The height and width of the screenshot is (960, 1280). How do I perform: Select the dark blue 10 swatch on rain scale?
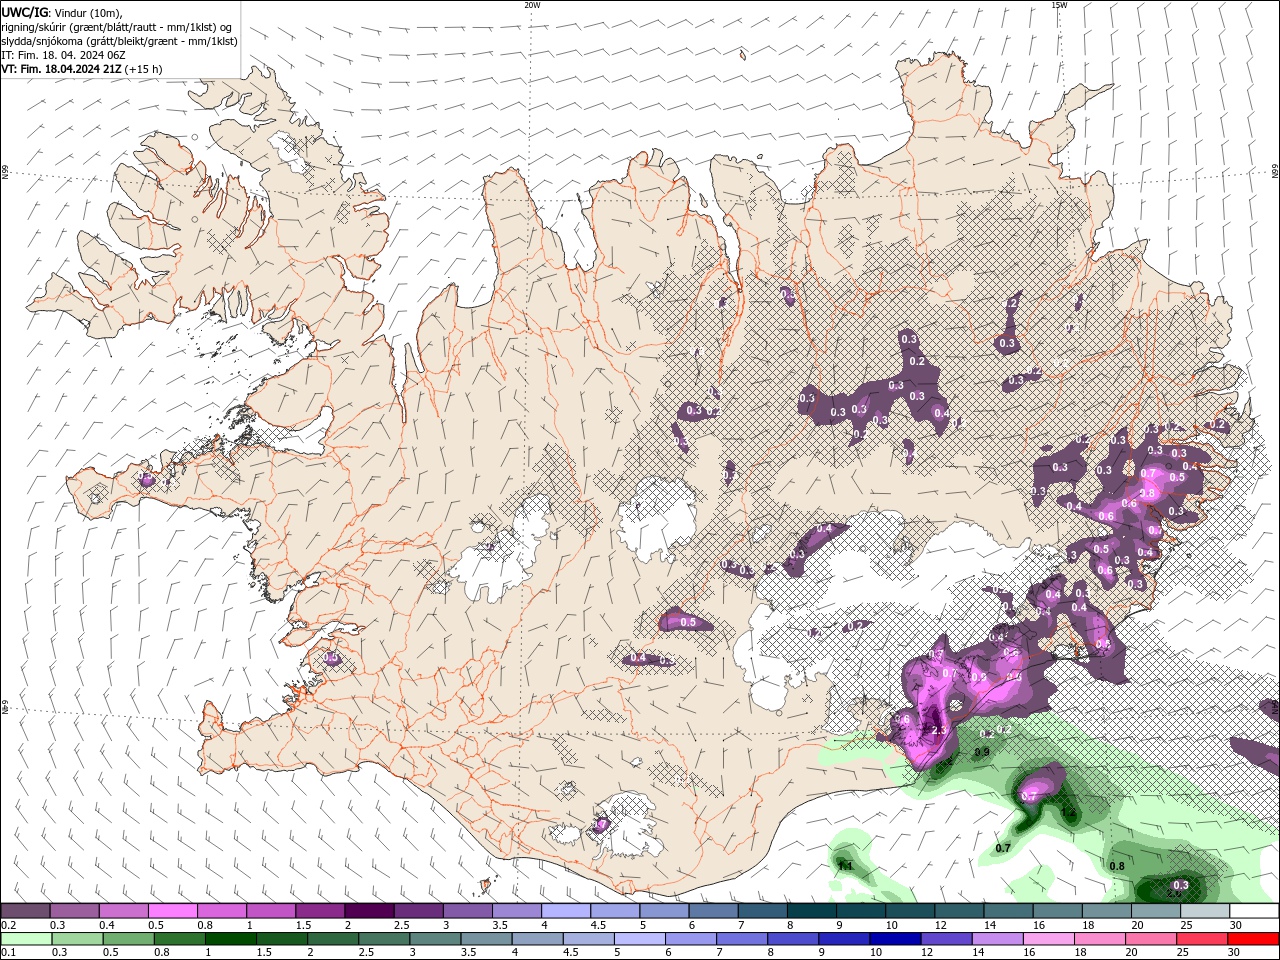(895, 939)
